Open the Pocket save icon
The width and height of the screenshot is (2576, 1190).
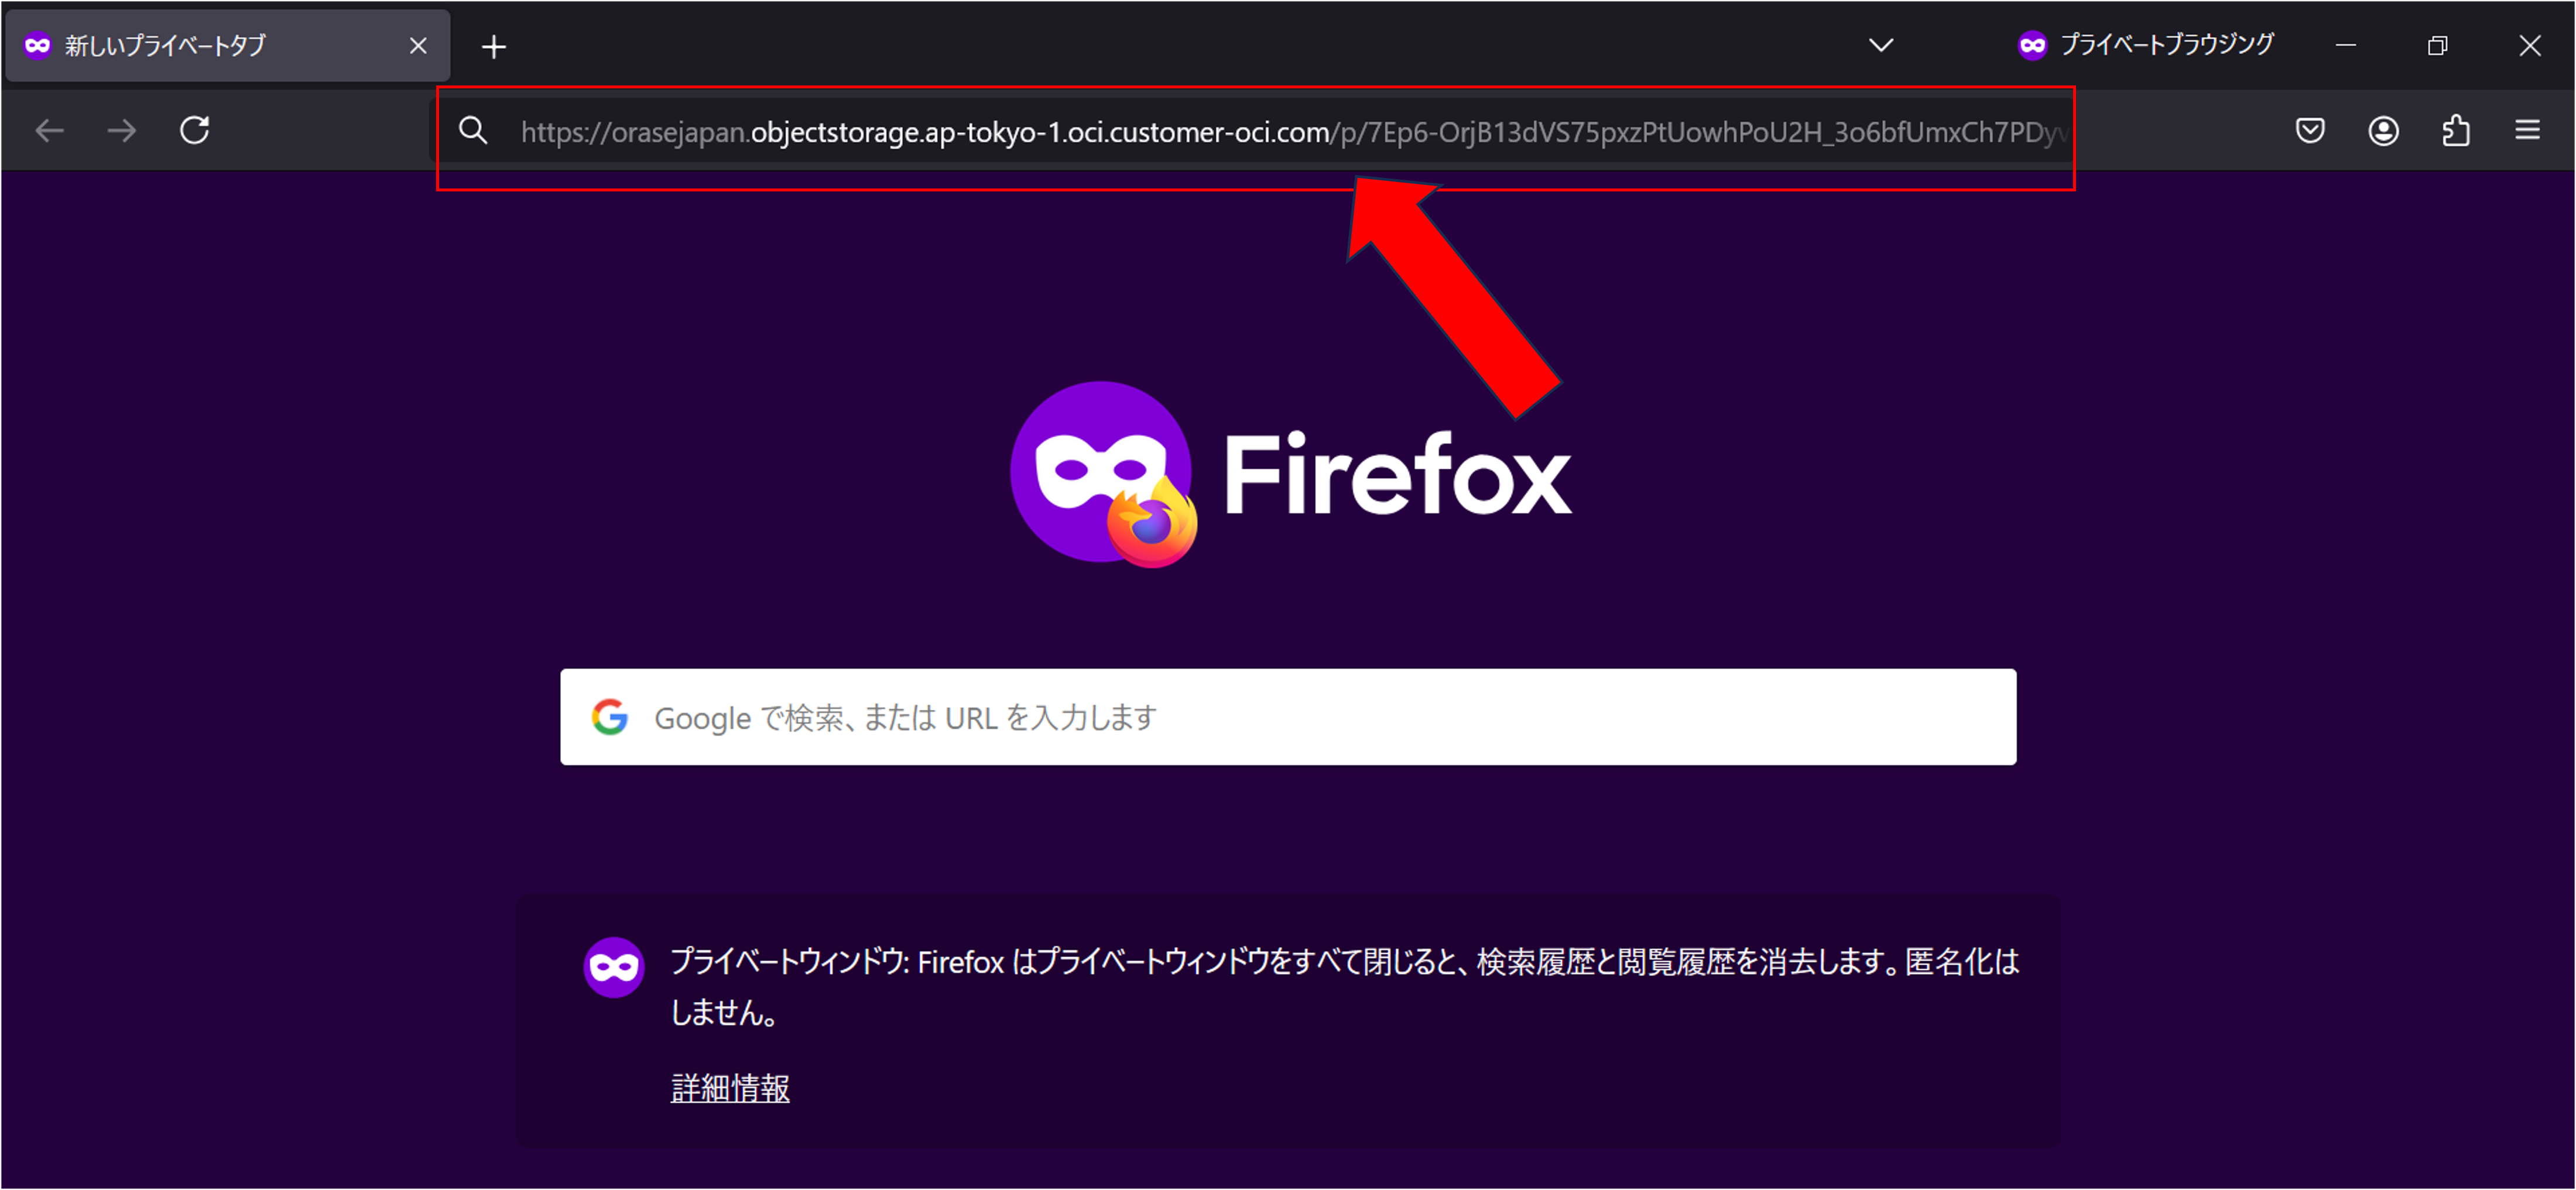point(2310,131)
